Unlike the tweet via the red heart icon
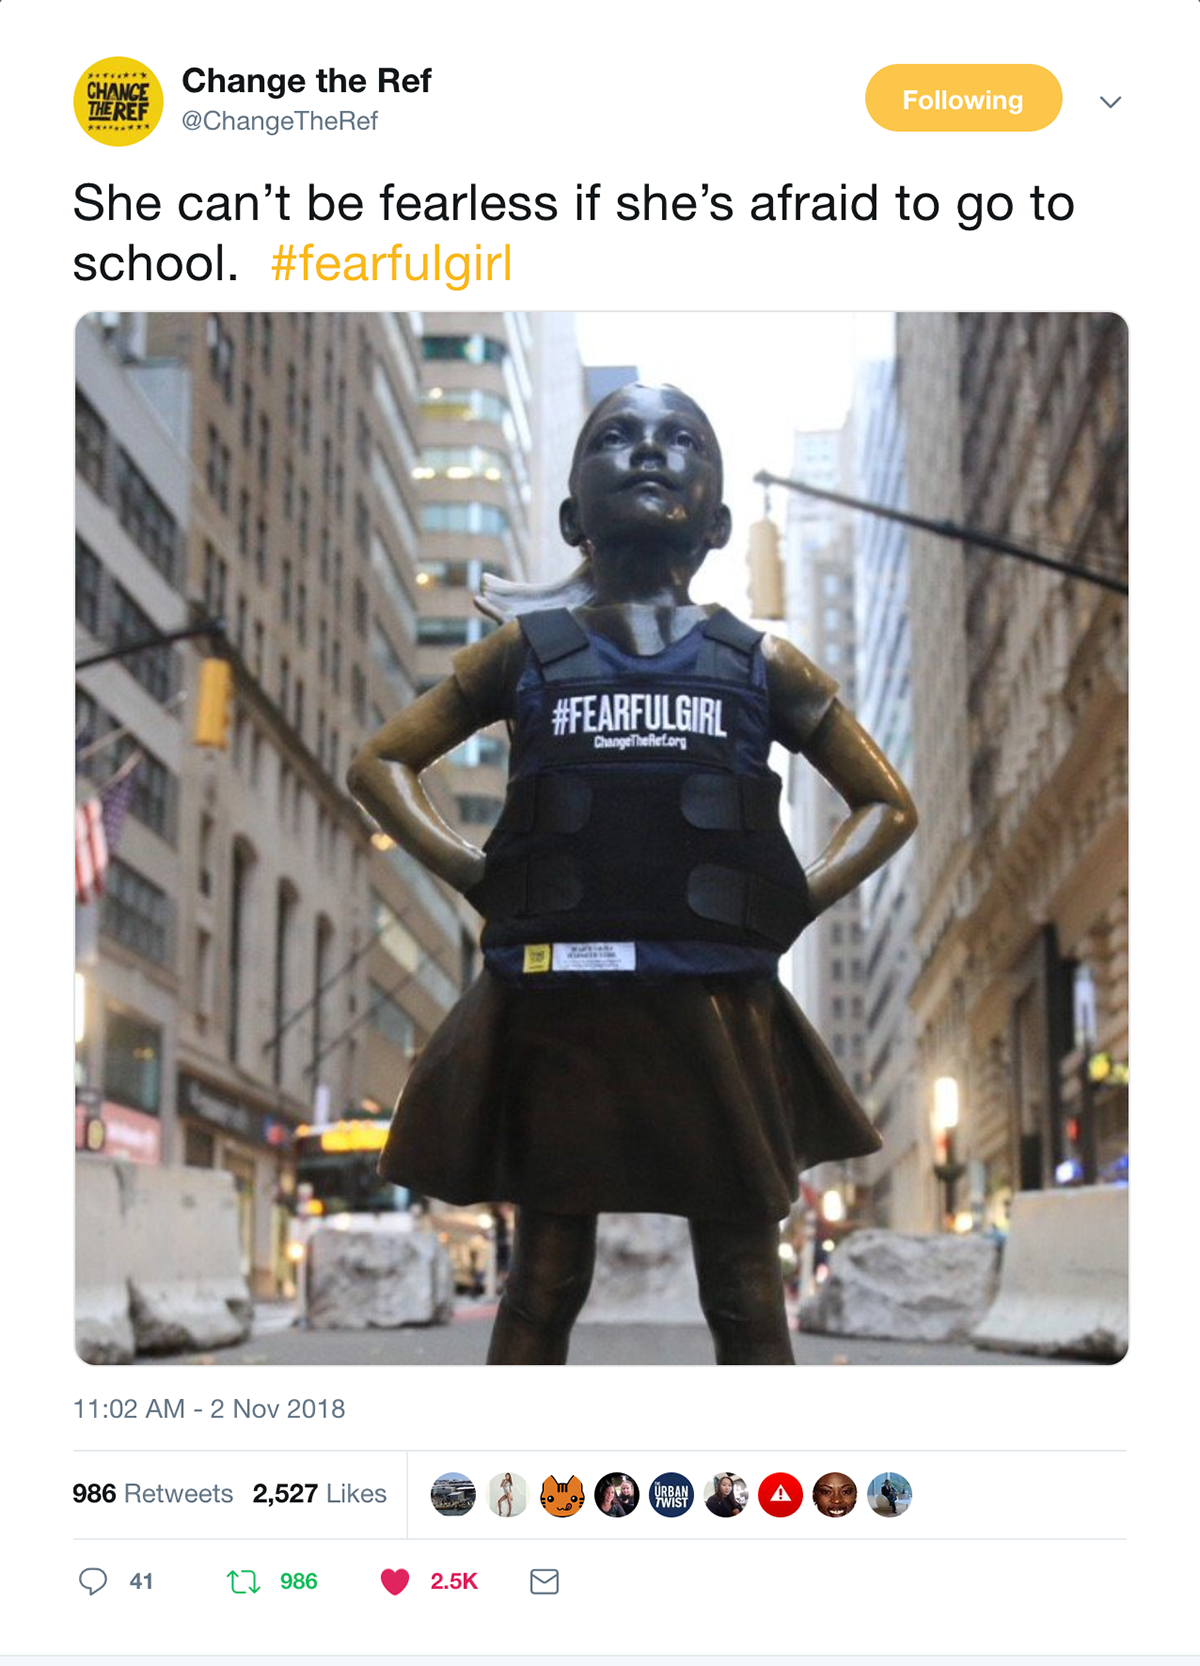 click(395, 1581)
